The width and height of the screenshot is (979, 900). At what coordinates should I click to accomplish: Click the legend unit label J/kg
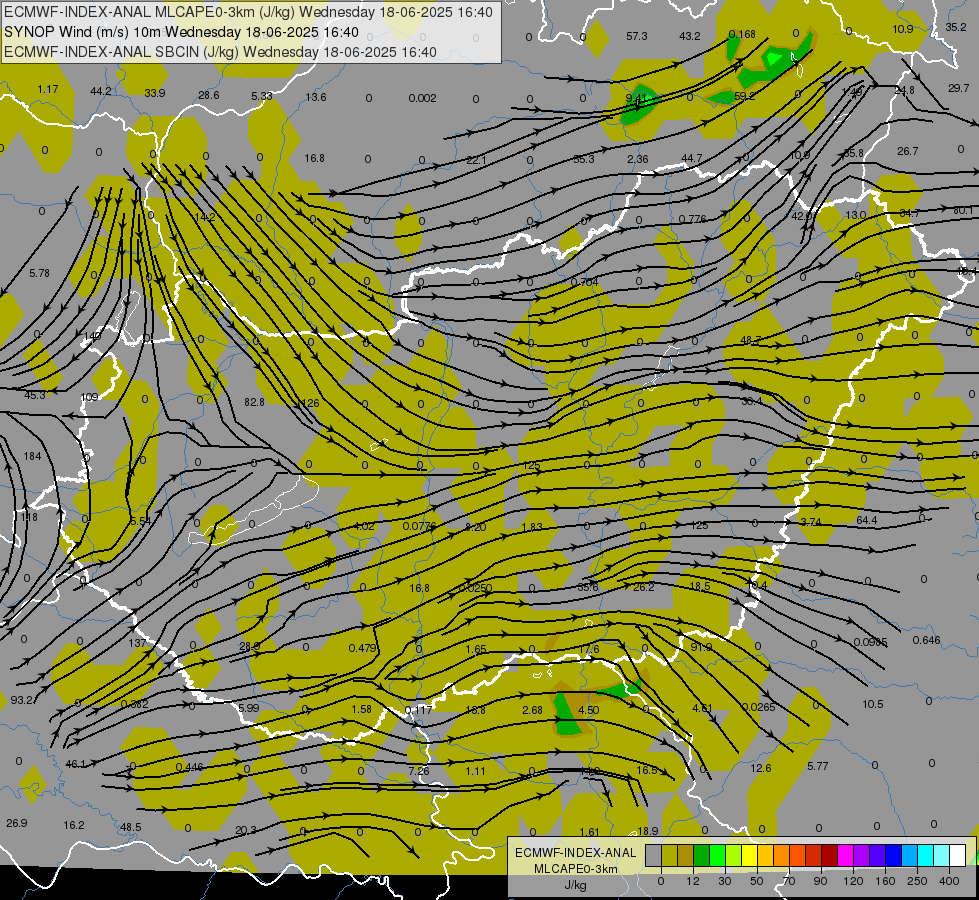point(575,885)
